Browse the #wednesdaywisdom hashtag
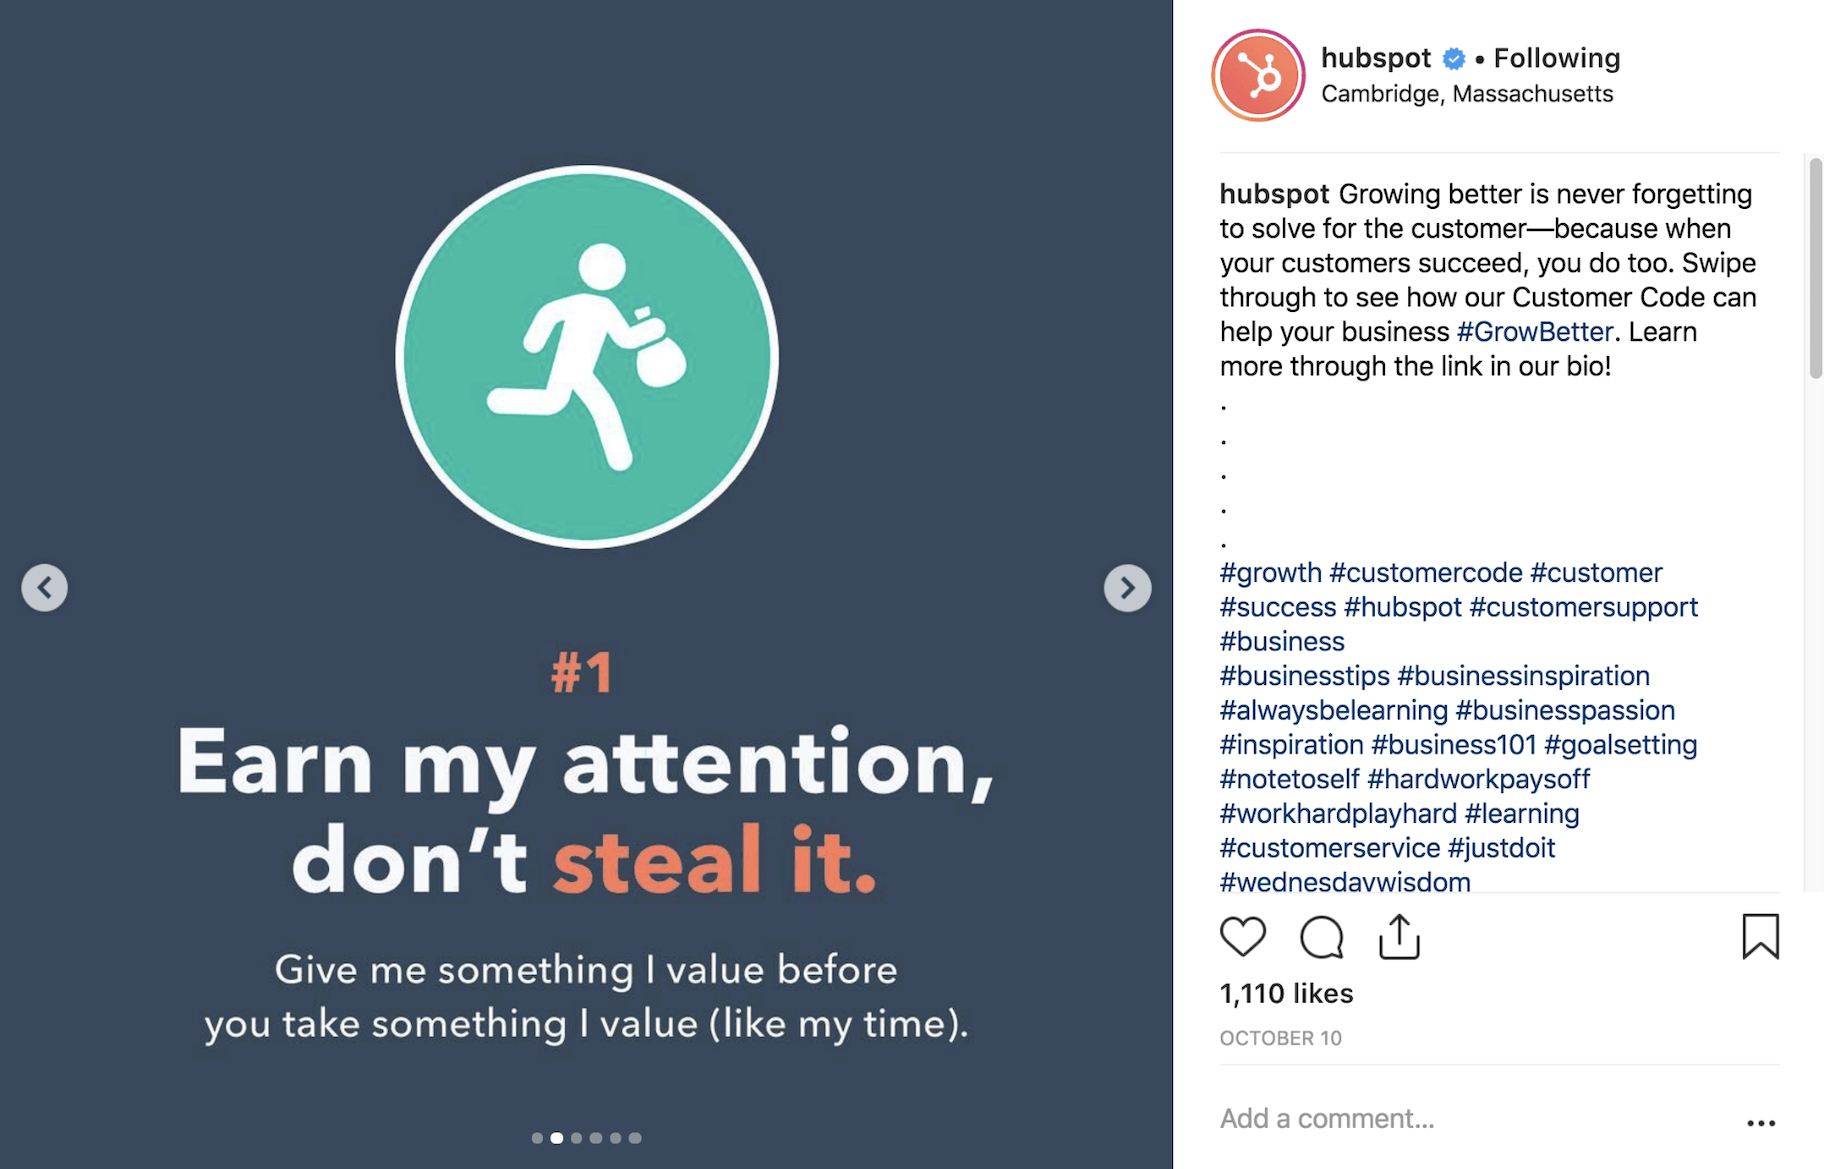 click(x=1344, y=881)
